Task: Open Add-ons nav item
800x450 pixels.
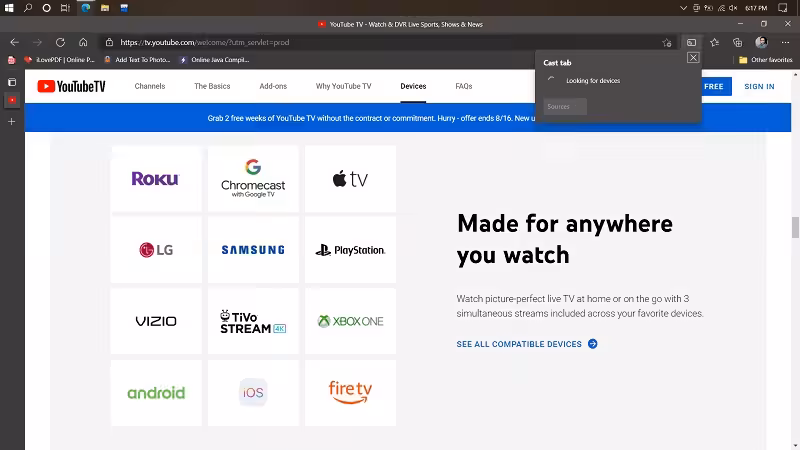Action: (273, 86)
